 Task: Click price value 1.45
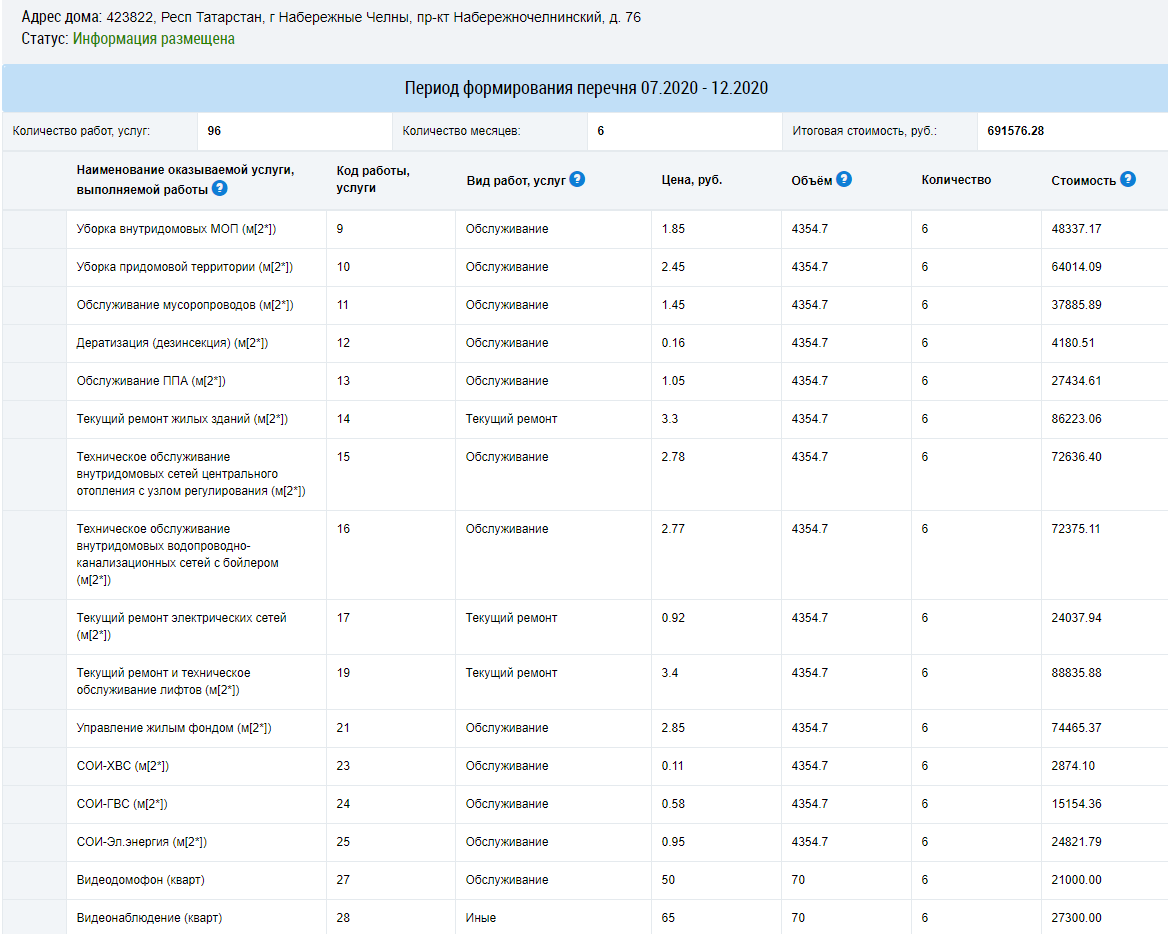[673, 305]
